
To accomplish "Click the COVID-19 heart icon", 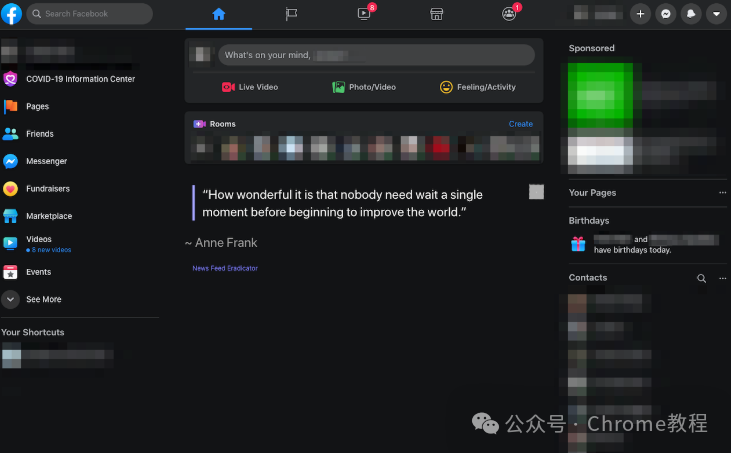I will [10, 79].
